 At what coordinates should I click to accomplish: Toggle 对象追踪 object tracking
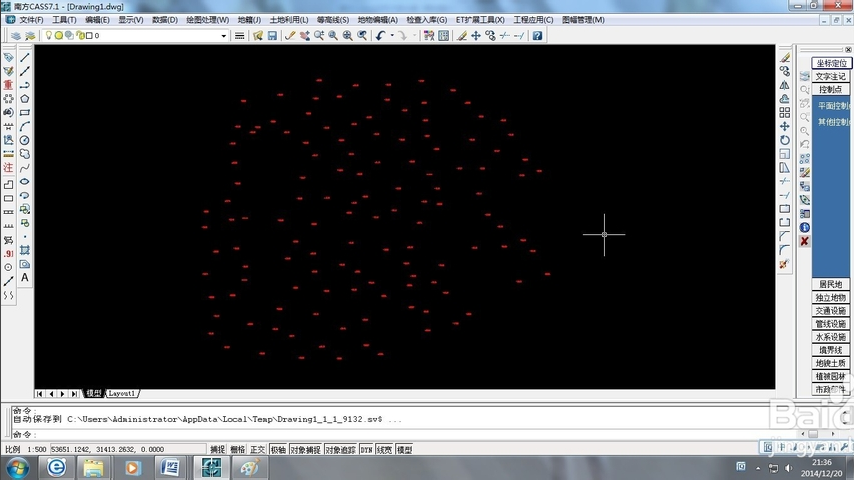point(340,449)
